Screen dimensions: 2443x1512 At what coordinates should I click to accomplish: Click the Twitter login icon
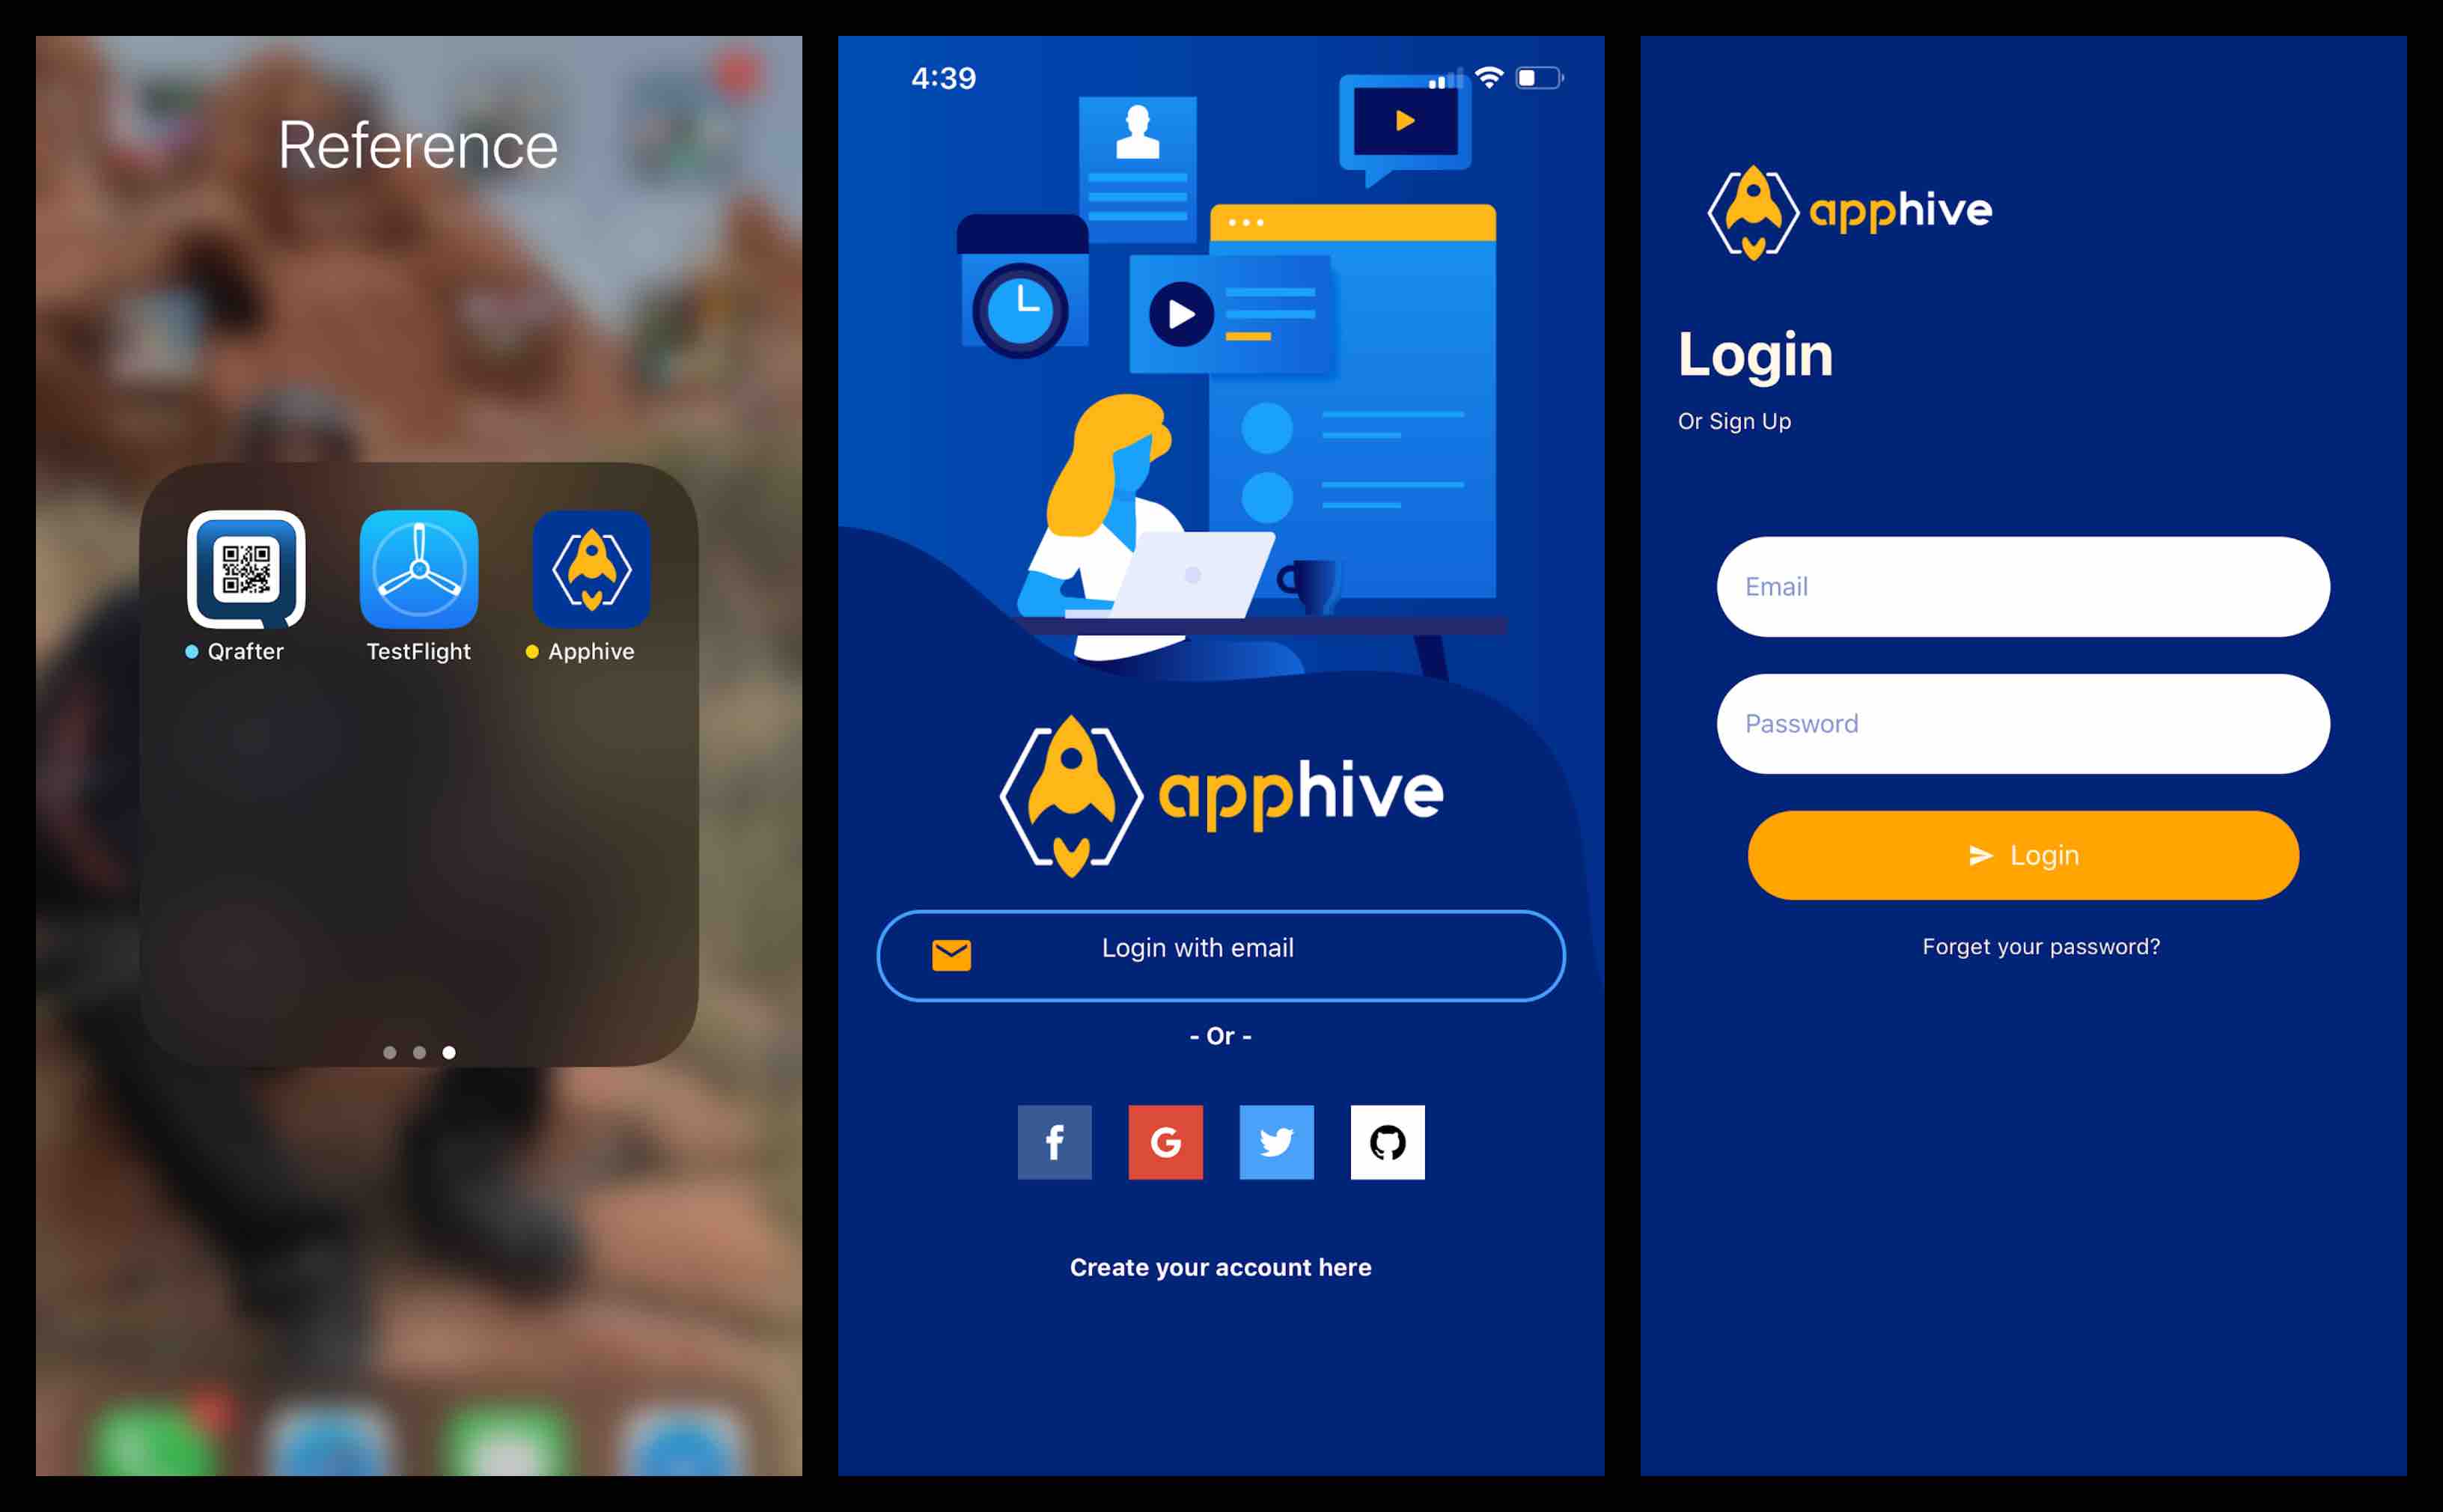click(x=1275, y=1144)
